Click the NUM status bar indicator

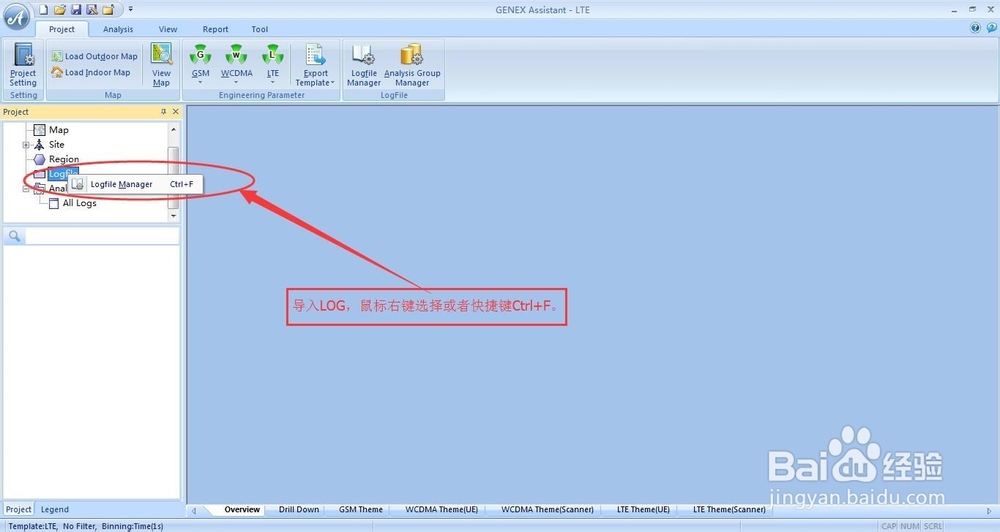point(910,526)
